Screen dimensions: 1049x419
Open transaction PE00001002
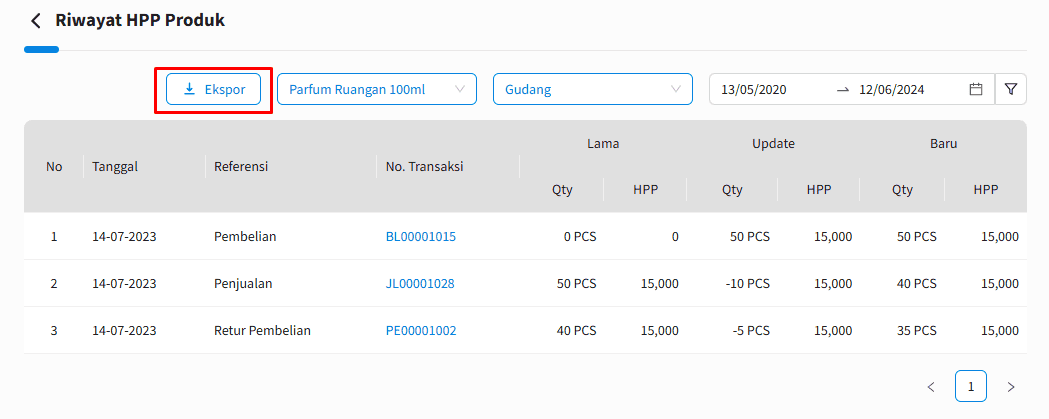coord(421,331)
